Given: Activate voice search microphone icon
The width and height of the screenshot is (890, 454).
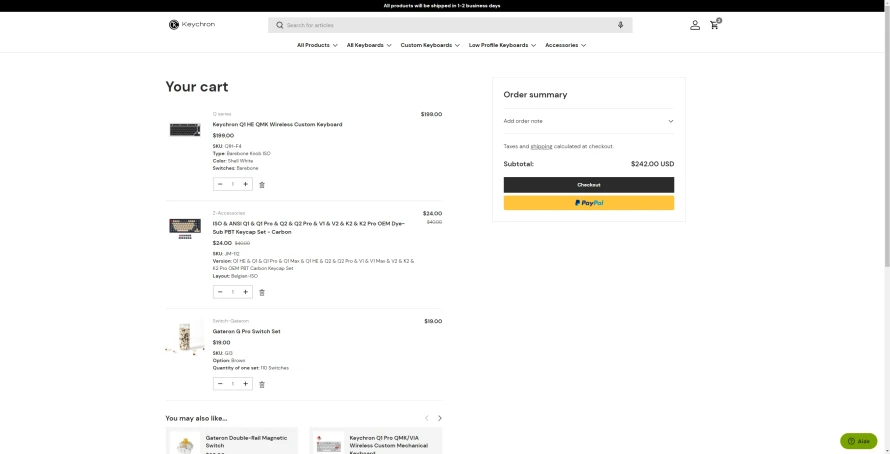Looking at the screenshot, I should coord(620,25).
